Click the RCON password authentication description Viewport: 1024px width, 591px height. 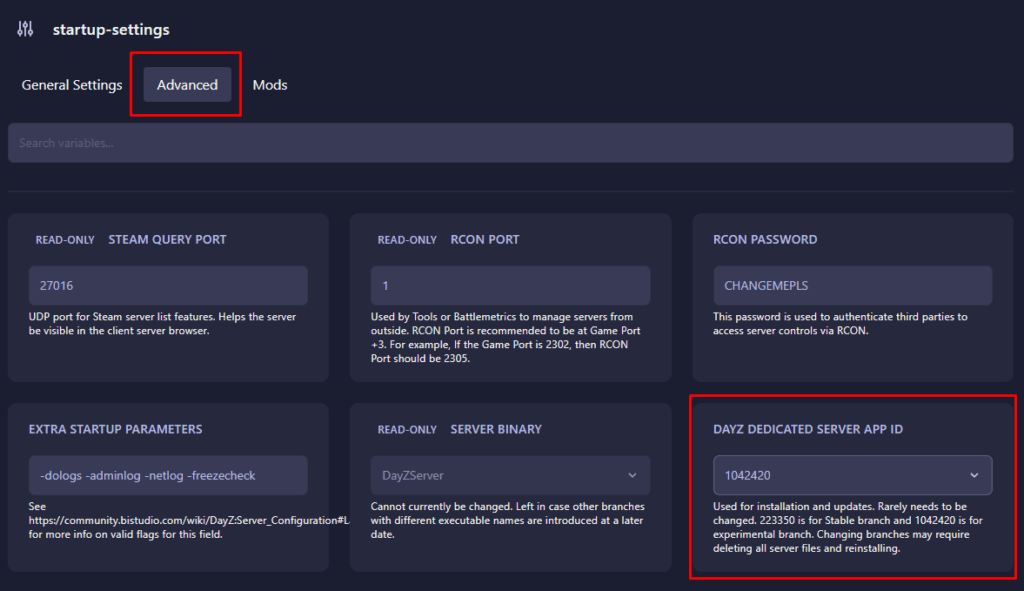pyautogui.click(x=840, y=324)
